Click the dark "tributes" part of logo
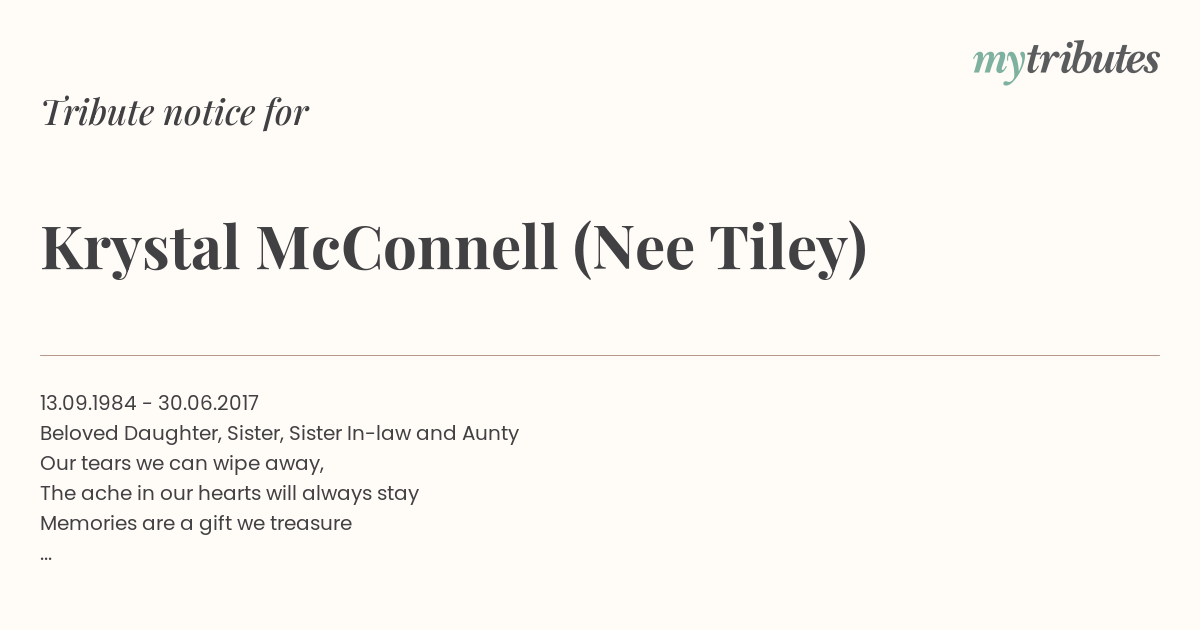This screenshot has width=1200, height=630. (x=1092, y=60)
